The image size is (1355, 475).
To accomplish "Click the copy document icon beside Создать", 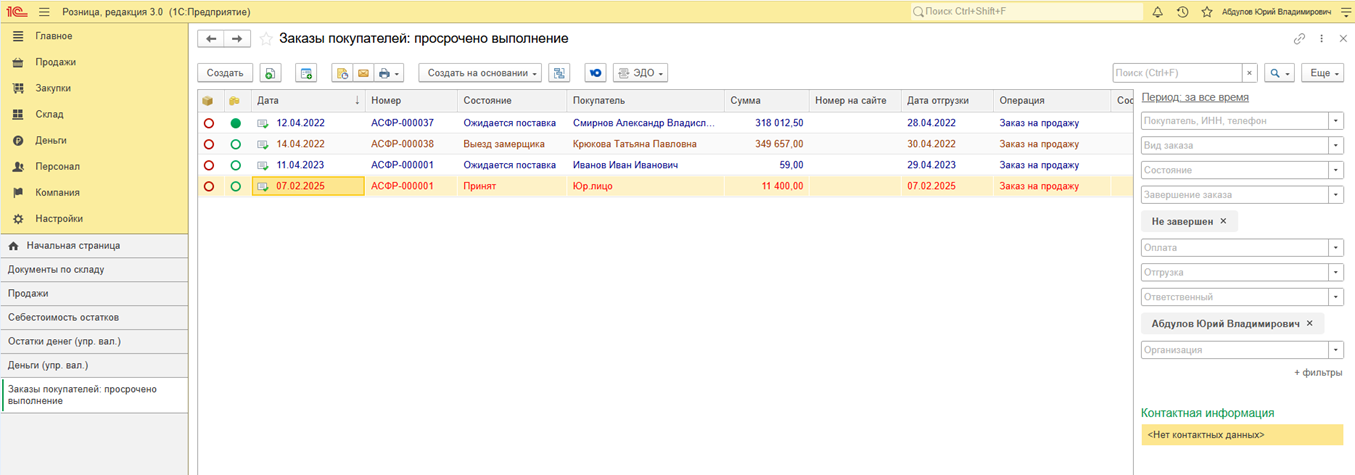I will tap(270, 73).
